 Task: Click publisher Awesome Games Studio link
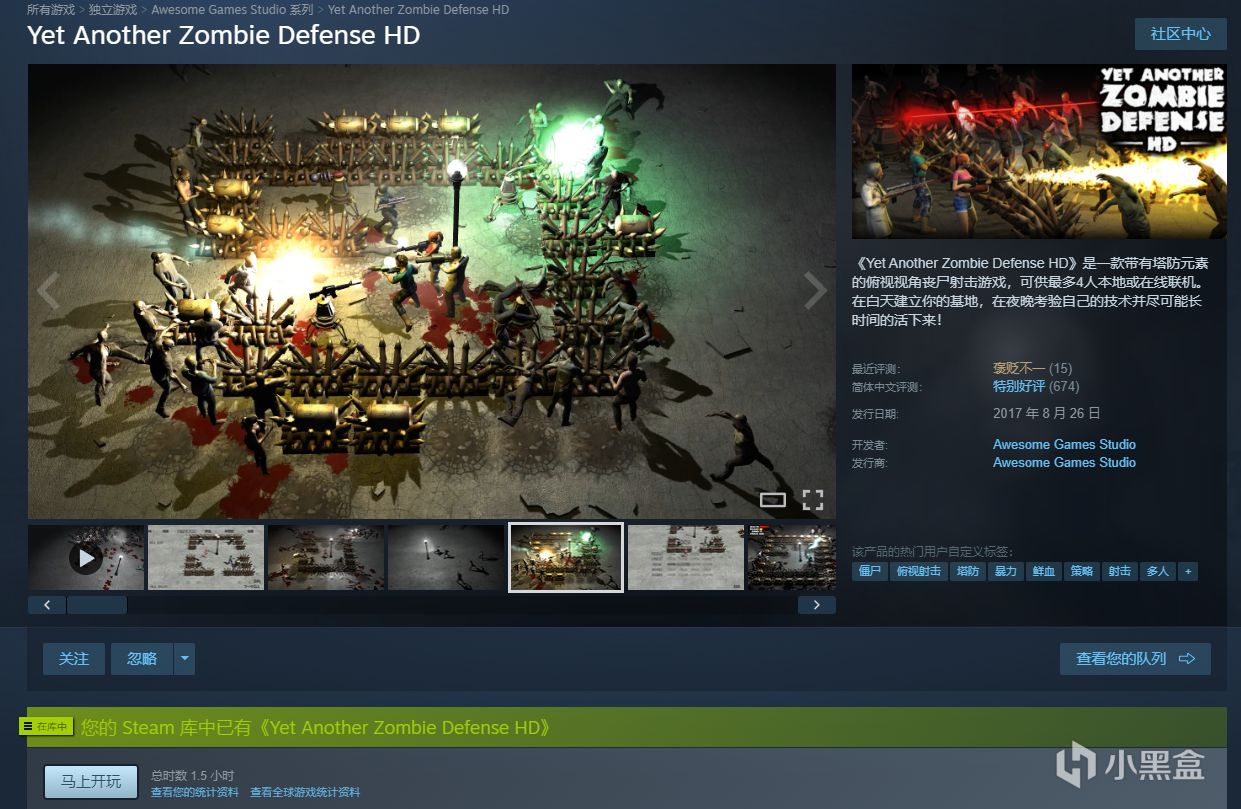point(1064,462)
